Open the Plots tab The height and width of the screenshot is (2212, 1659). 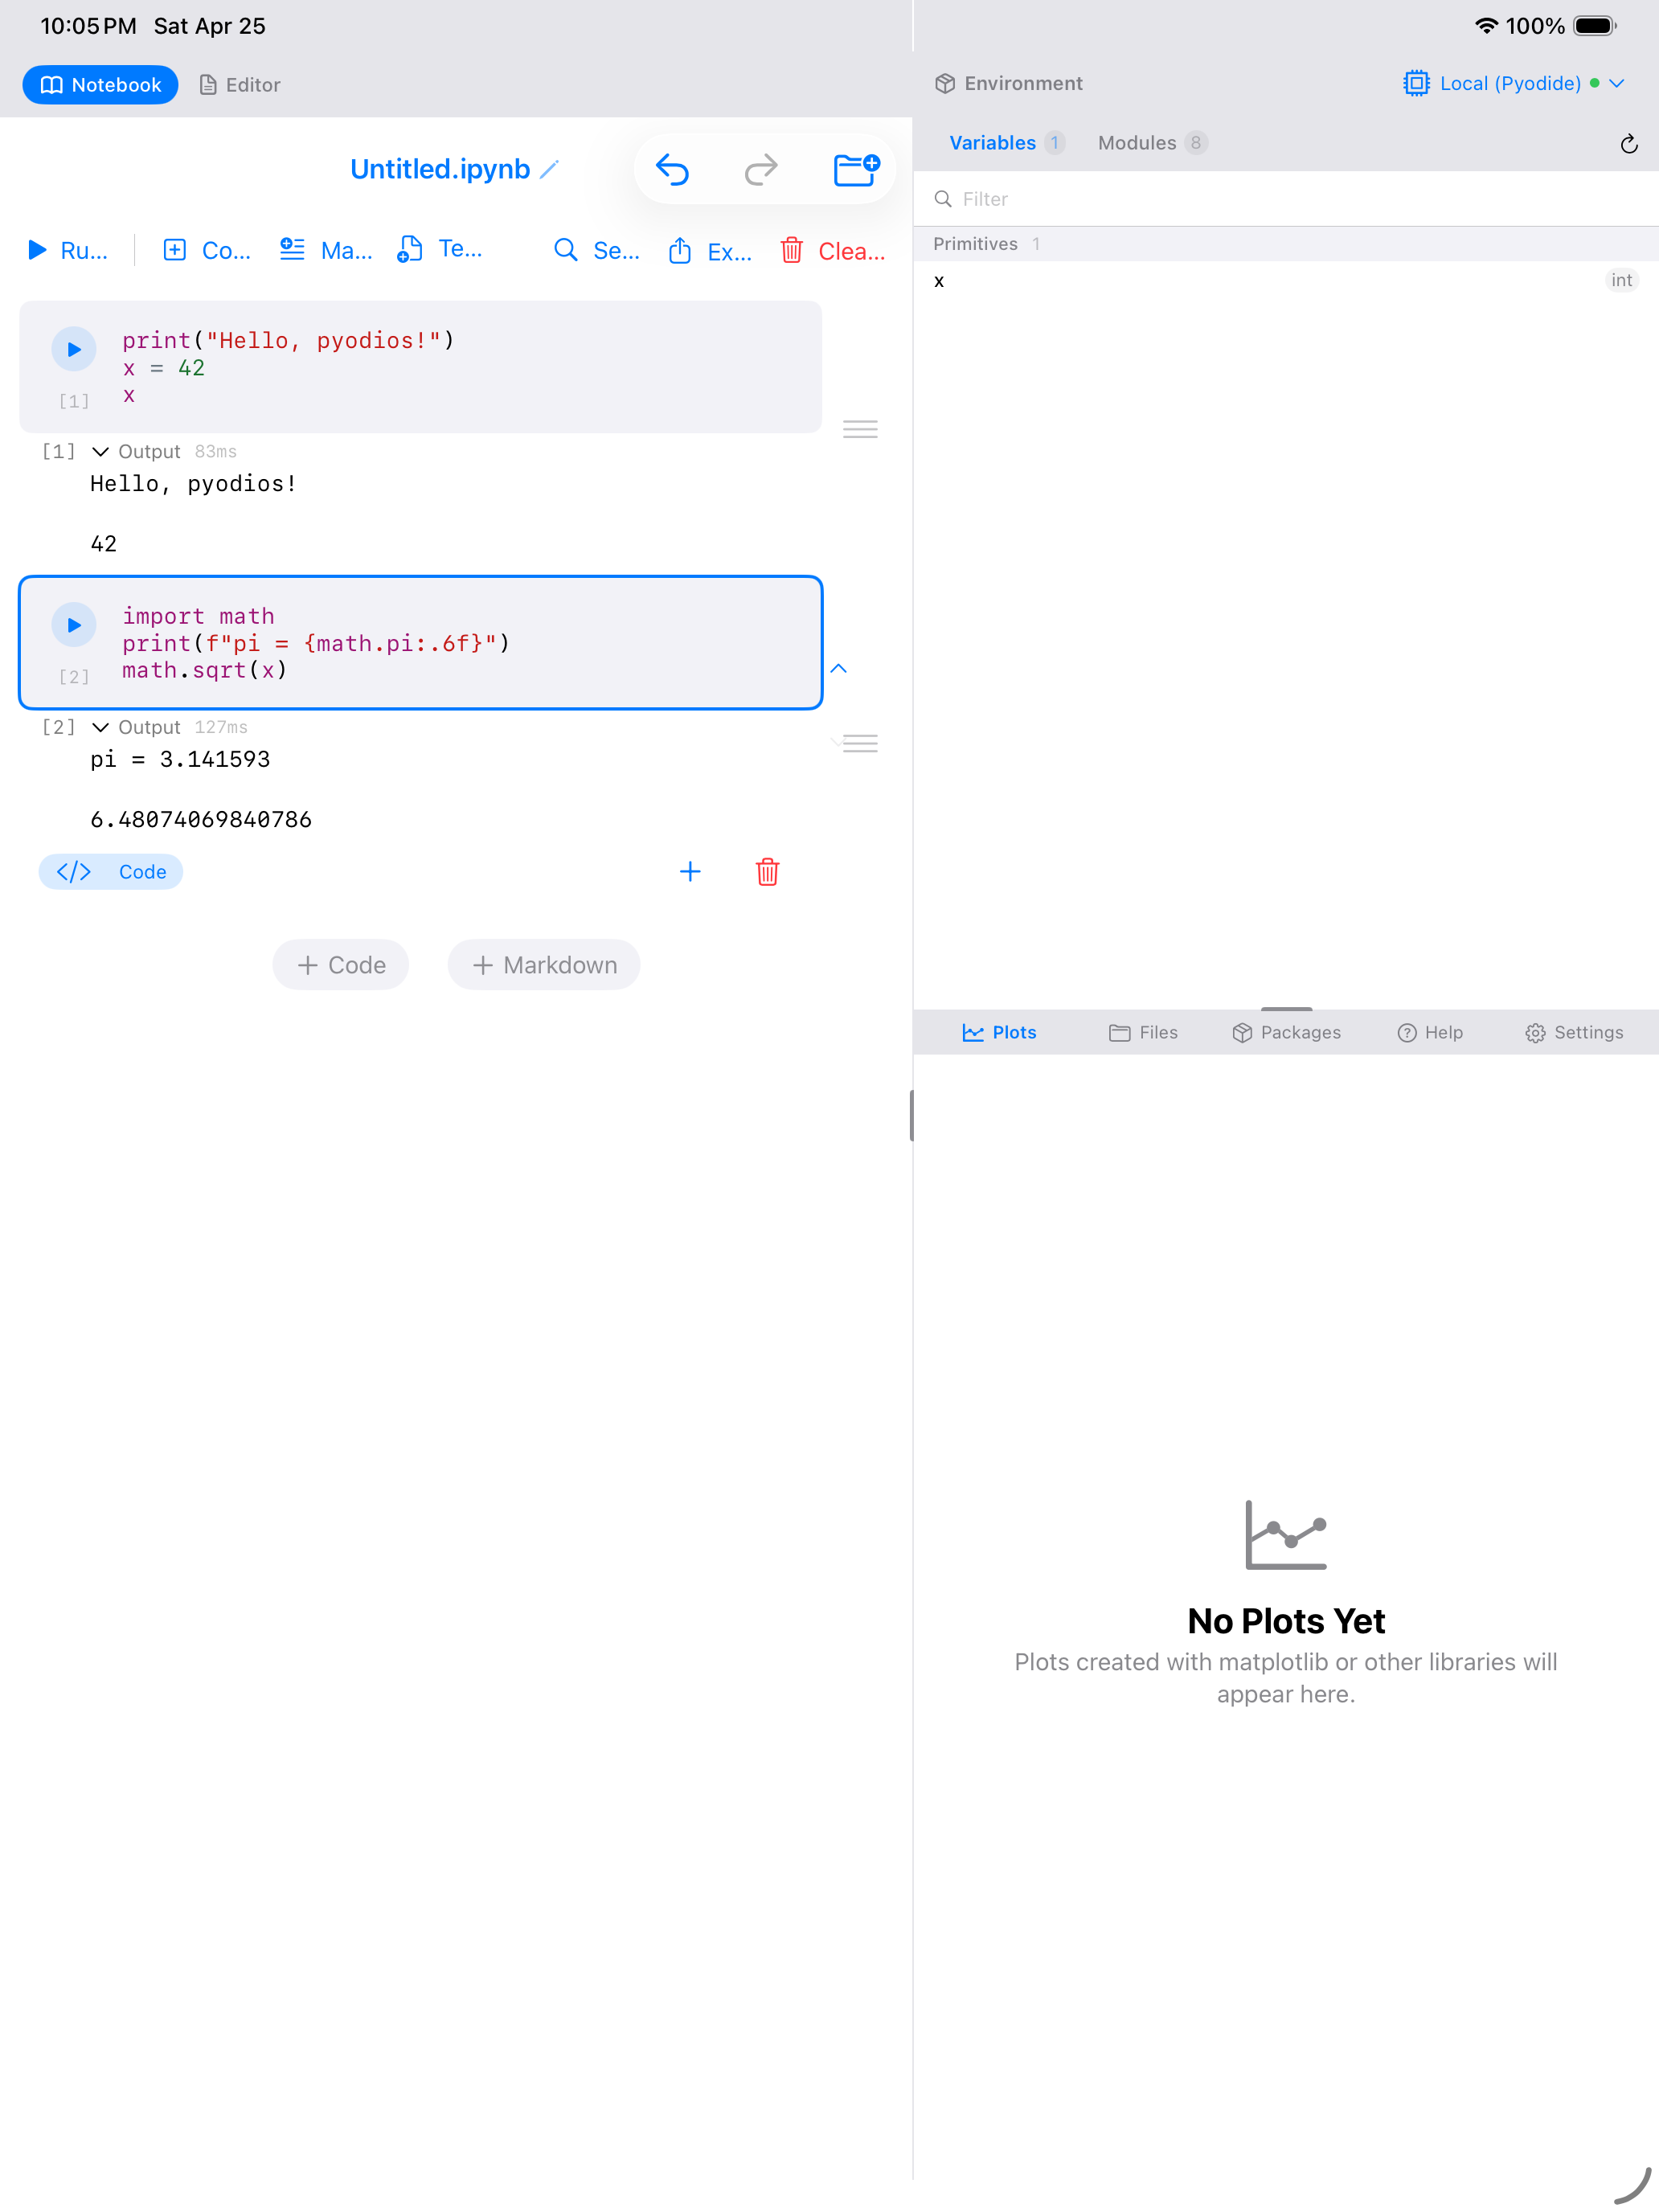(999, 1033)
